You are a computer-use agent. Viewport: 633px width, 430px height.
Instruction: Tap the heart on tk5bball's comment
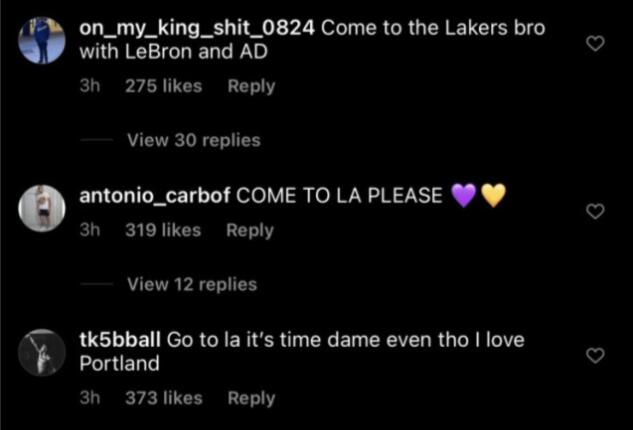[x=595, y=356]
